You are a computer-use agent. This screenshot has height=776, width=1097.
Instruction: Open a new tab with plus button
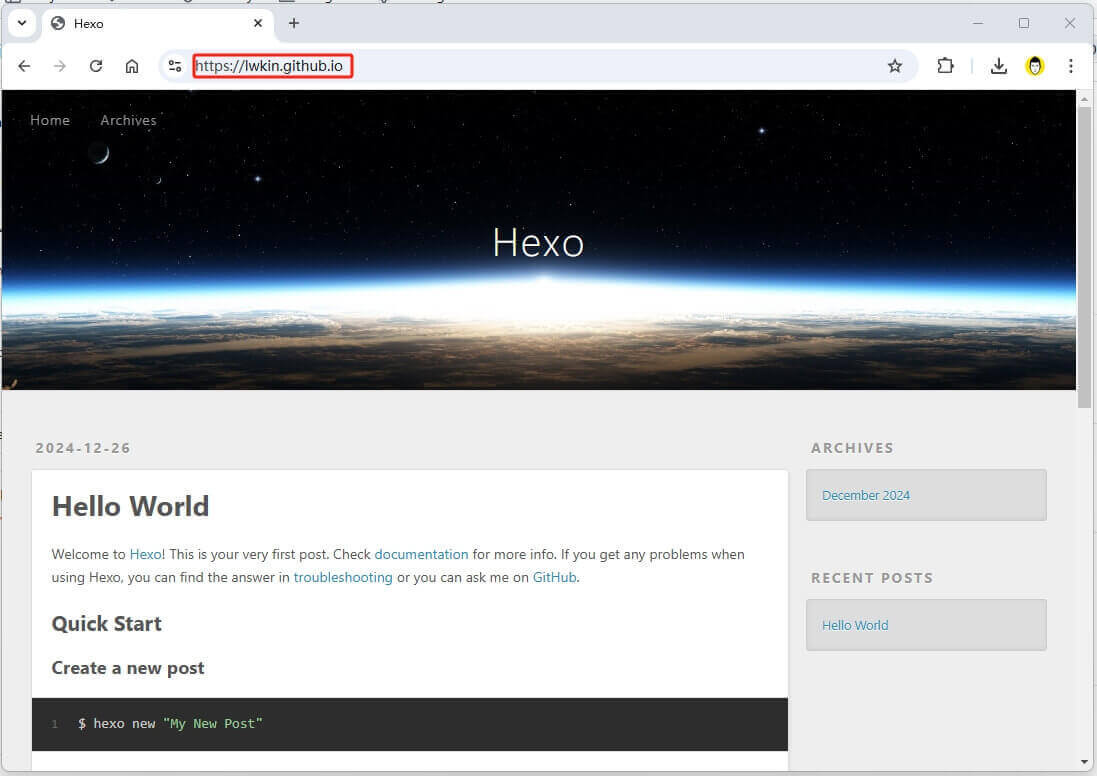(294, 23)
